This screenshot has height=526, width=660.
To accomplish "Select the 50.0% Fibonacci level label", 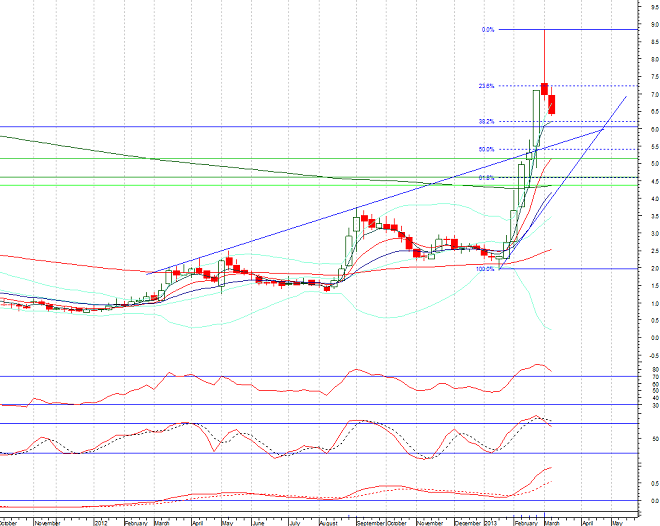I will [487, 150].
